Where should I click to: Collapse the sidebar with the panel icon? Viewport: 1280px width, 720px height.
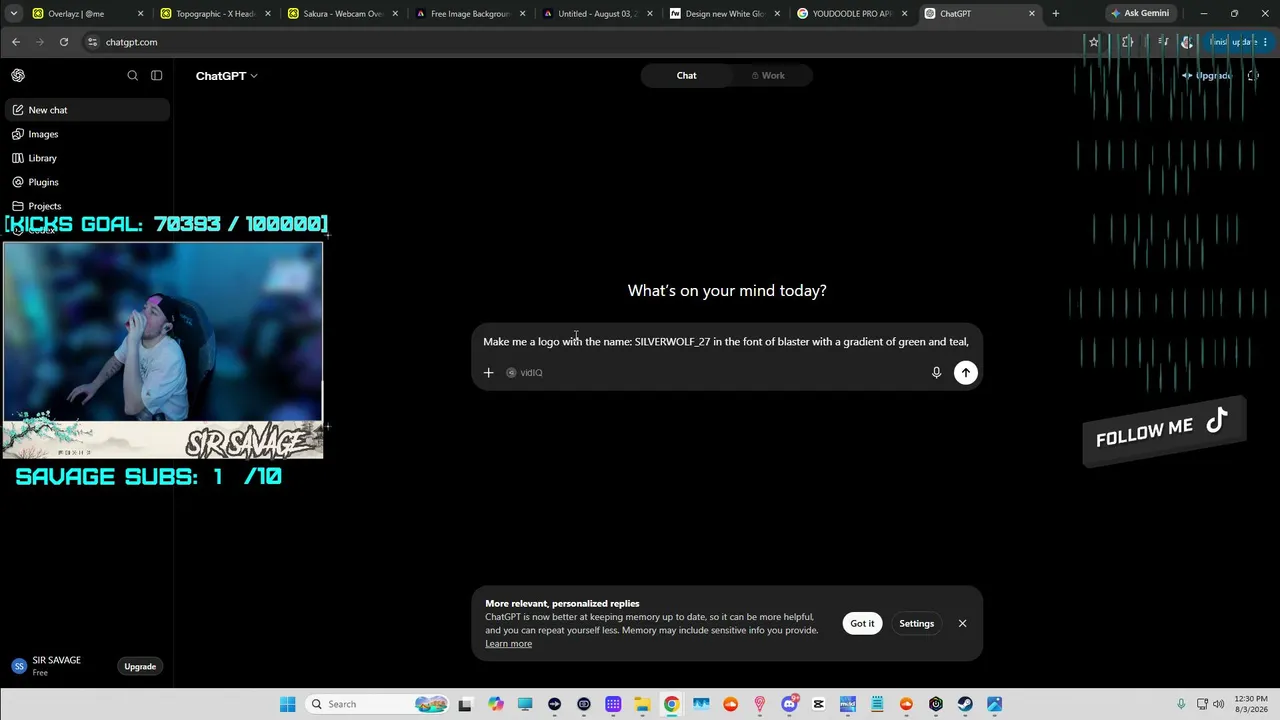pyautogui.click(x=156, y=75)
